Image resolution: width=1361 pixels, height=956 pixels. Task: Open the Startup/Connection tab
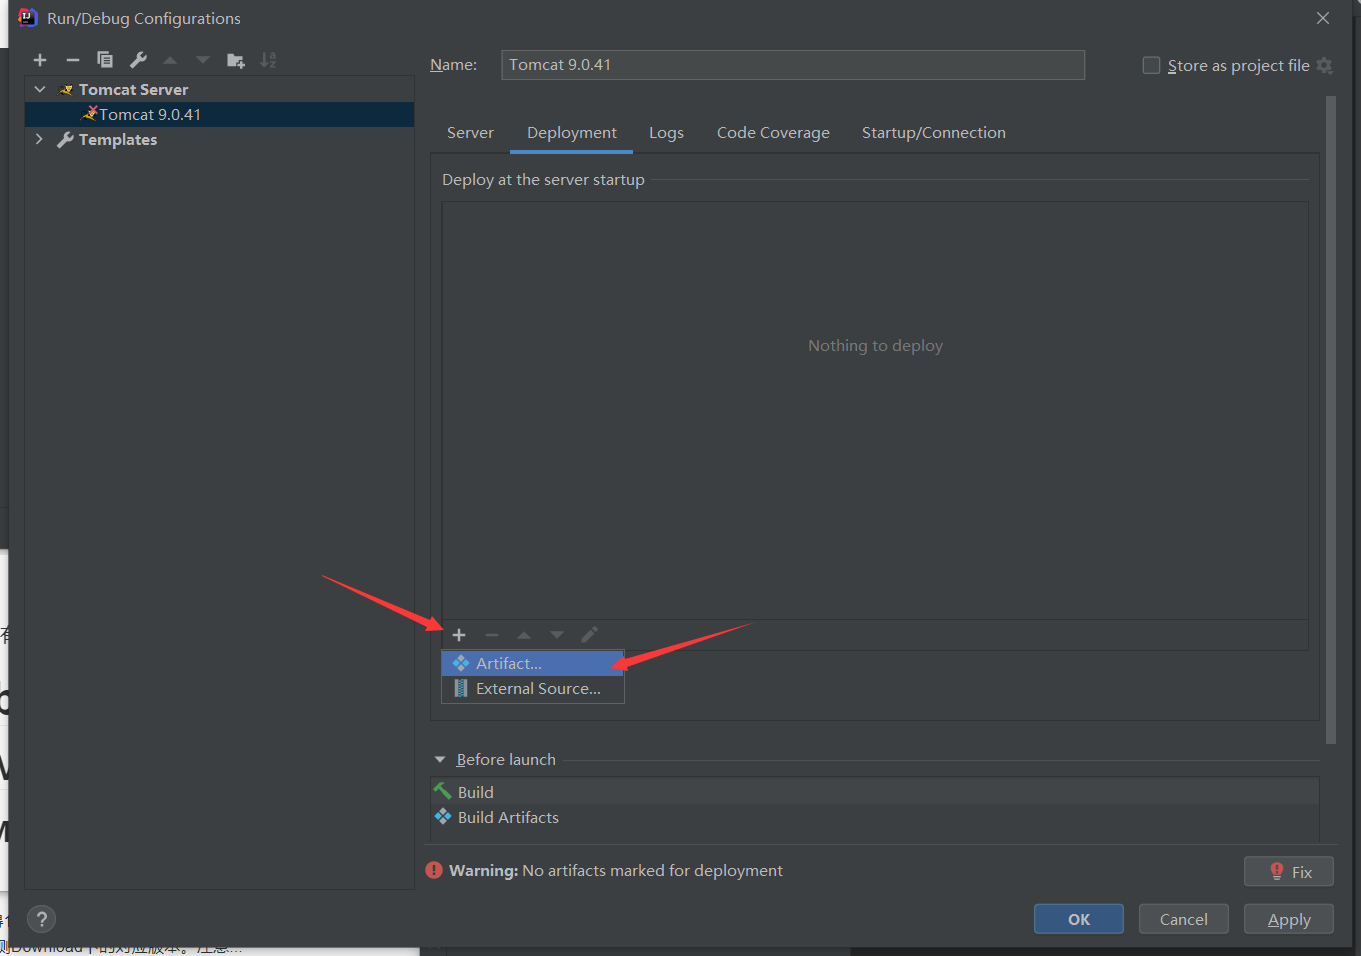point(933,133)
